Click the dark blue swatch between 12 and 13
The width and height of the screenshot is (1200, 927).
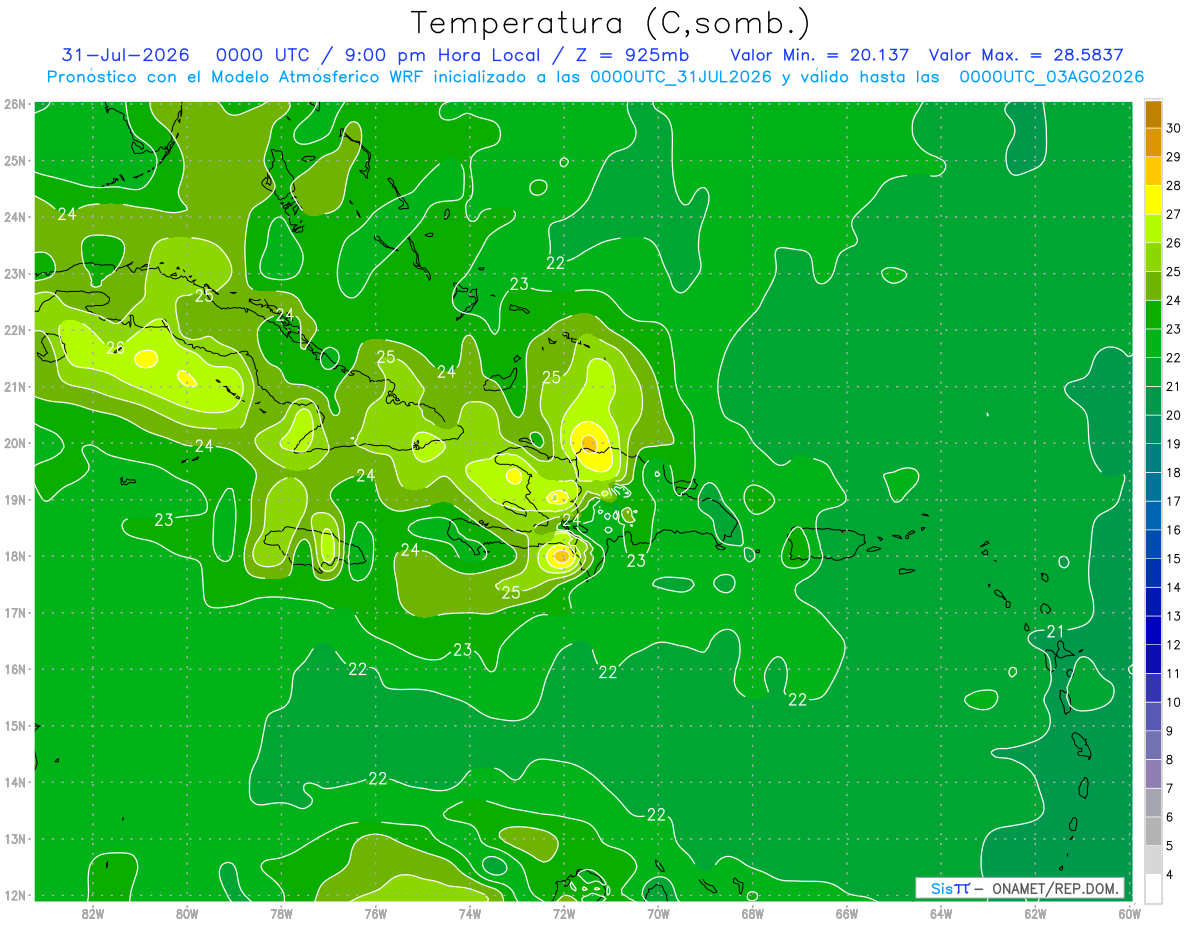1153,630
